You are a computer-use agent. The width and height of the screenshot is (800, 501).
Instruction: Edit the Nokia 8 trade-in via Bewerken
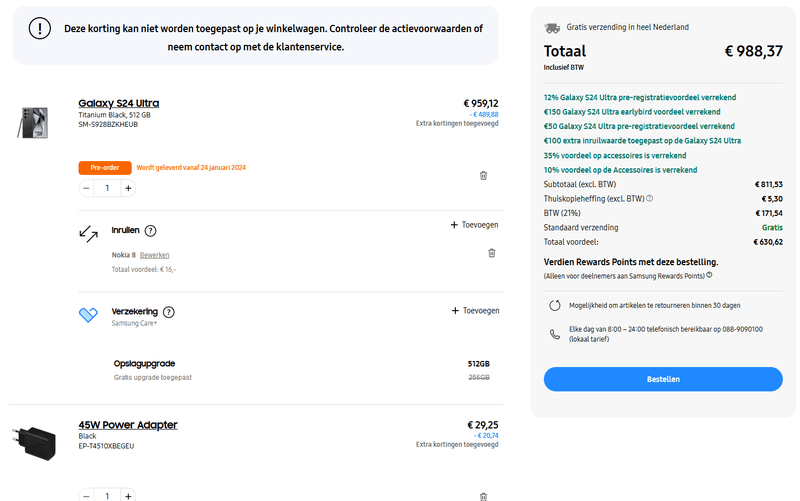(154, 255)
